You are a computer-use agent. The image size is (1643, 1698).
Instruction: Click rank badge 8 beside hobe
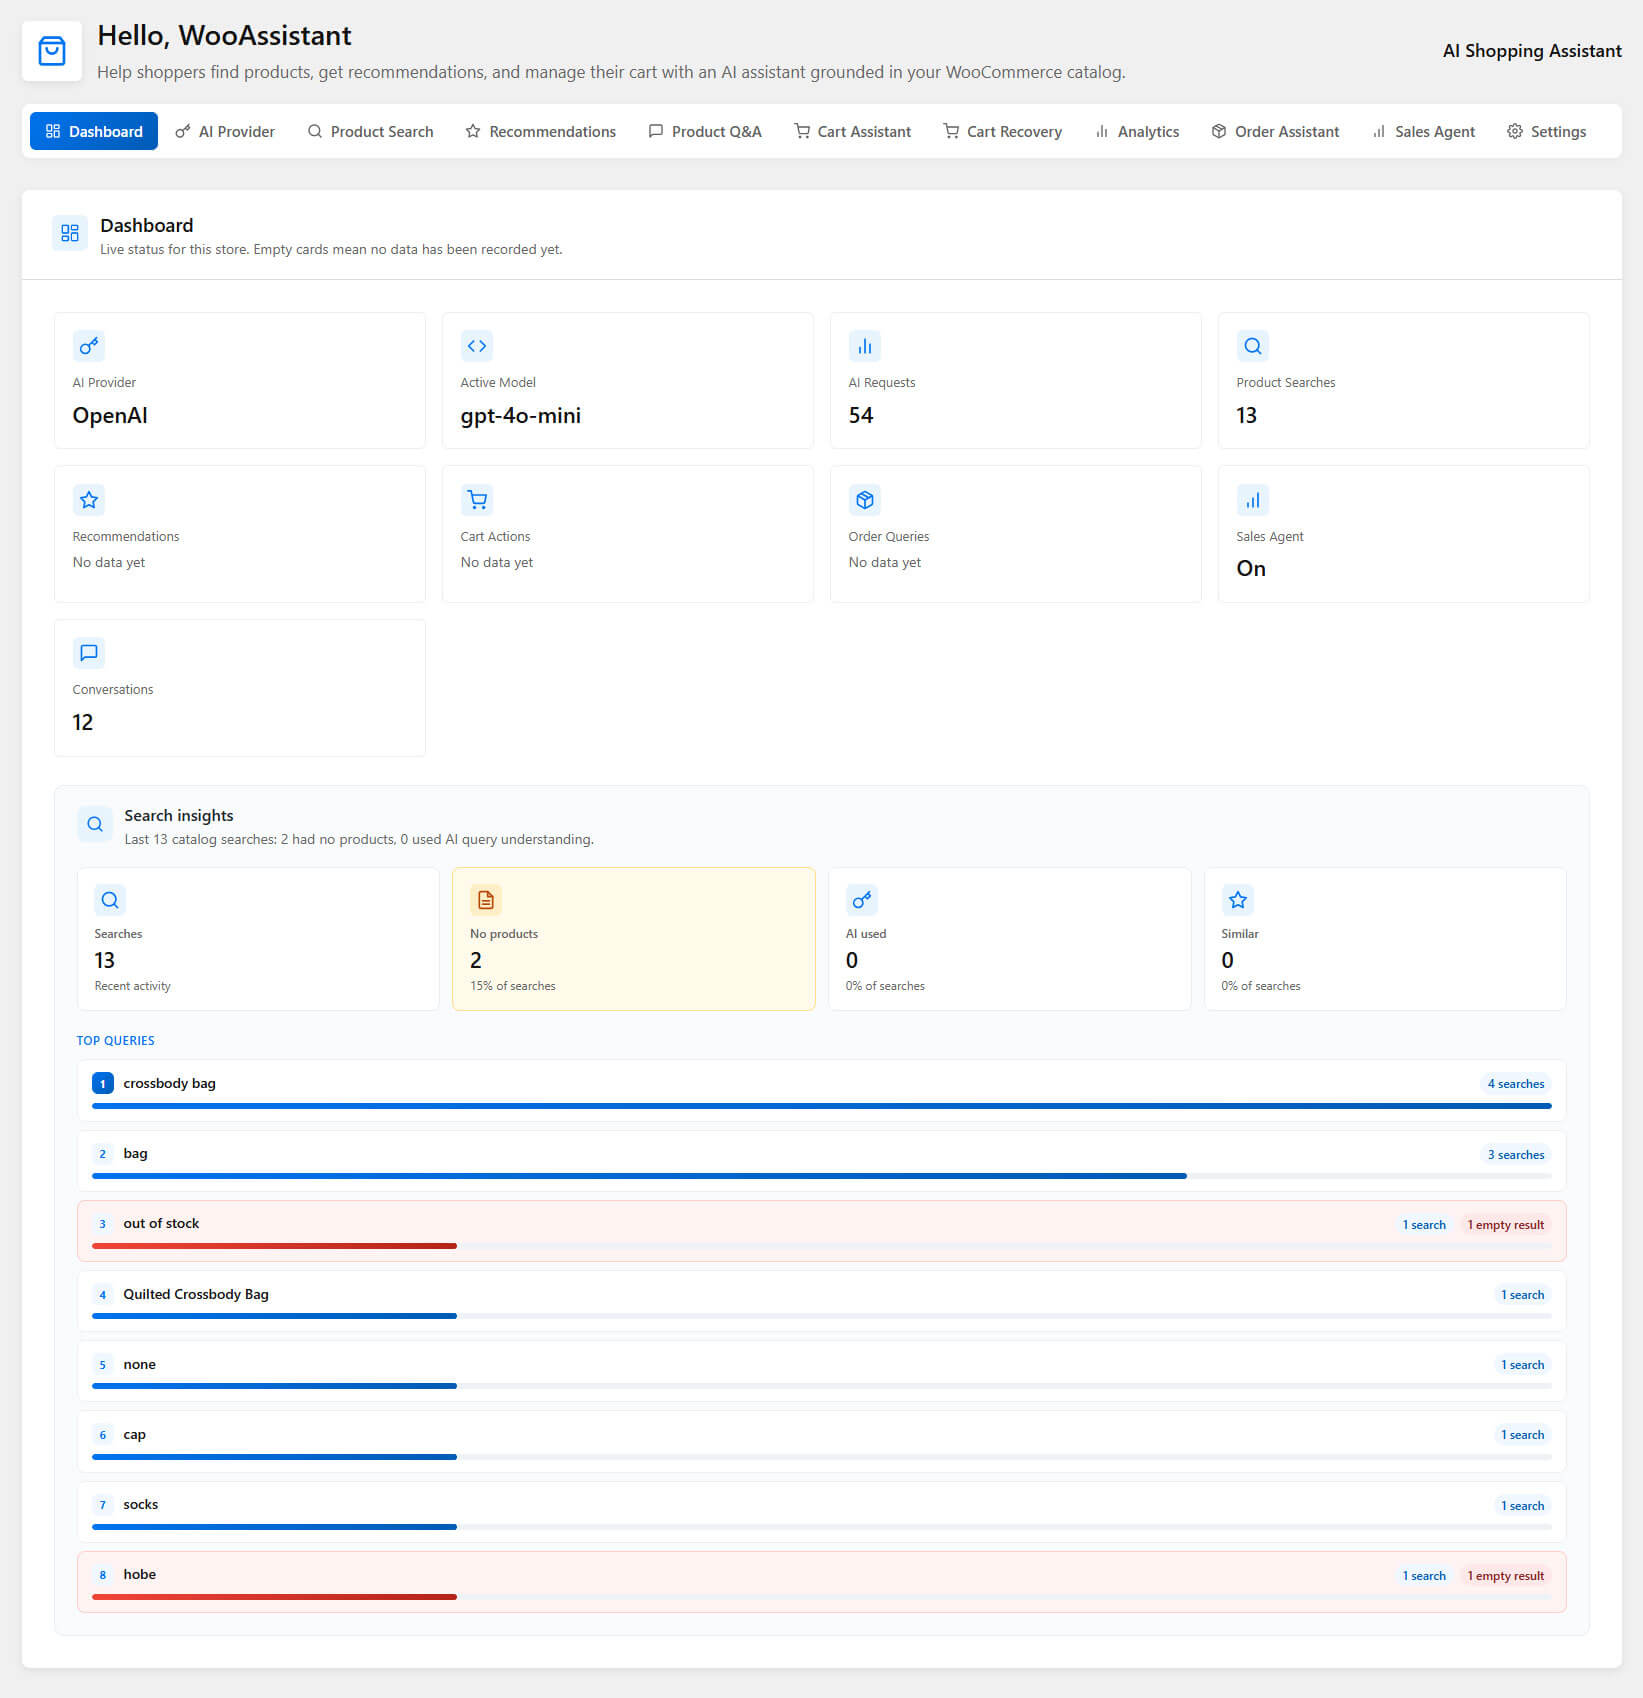pyautogui.click(x=102, y=1574)
